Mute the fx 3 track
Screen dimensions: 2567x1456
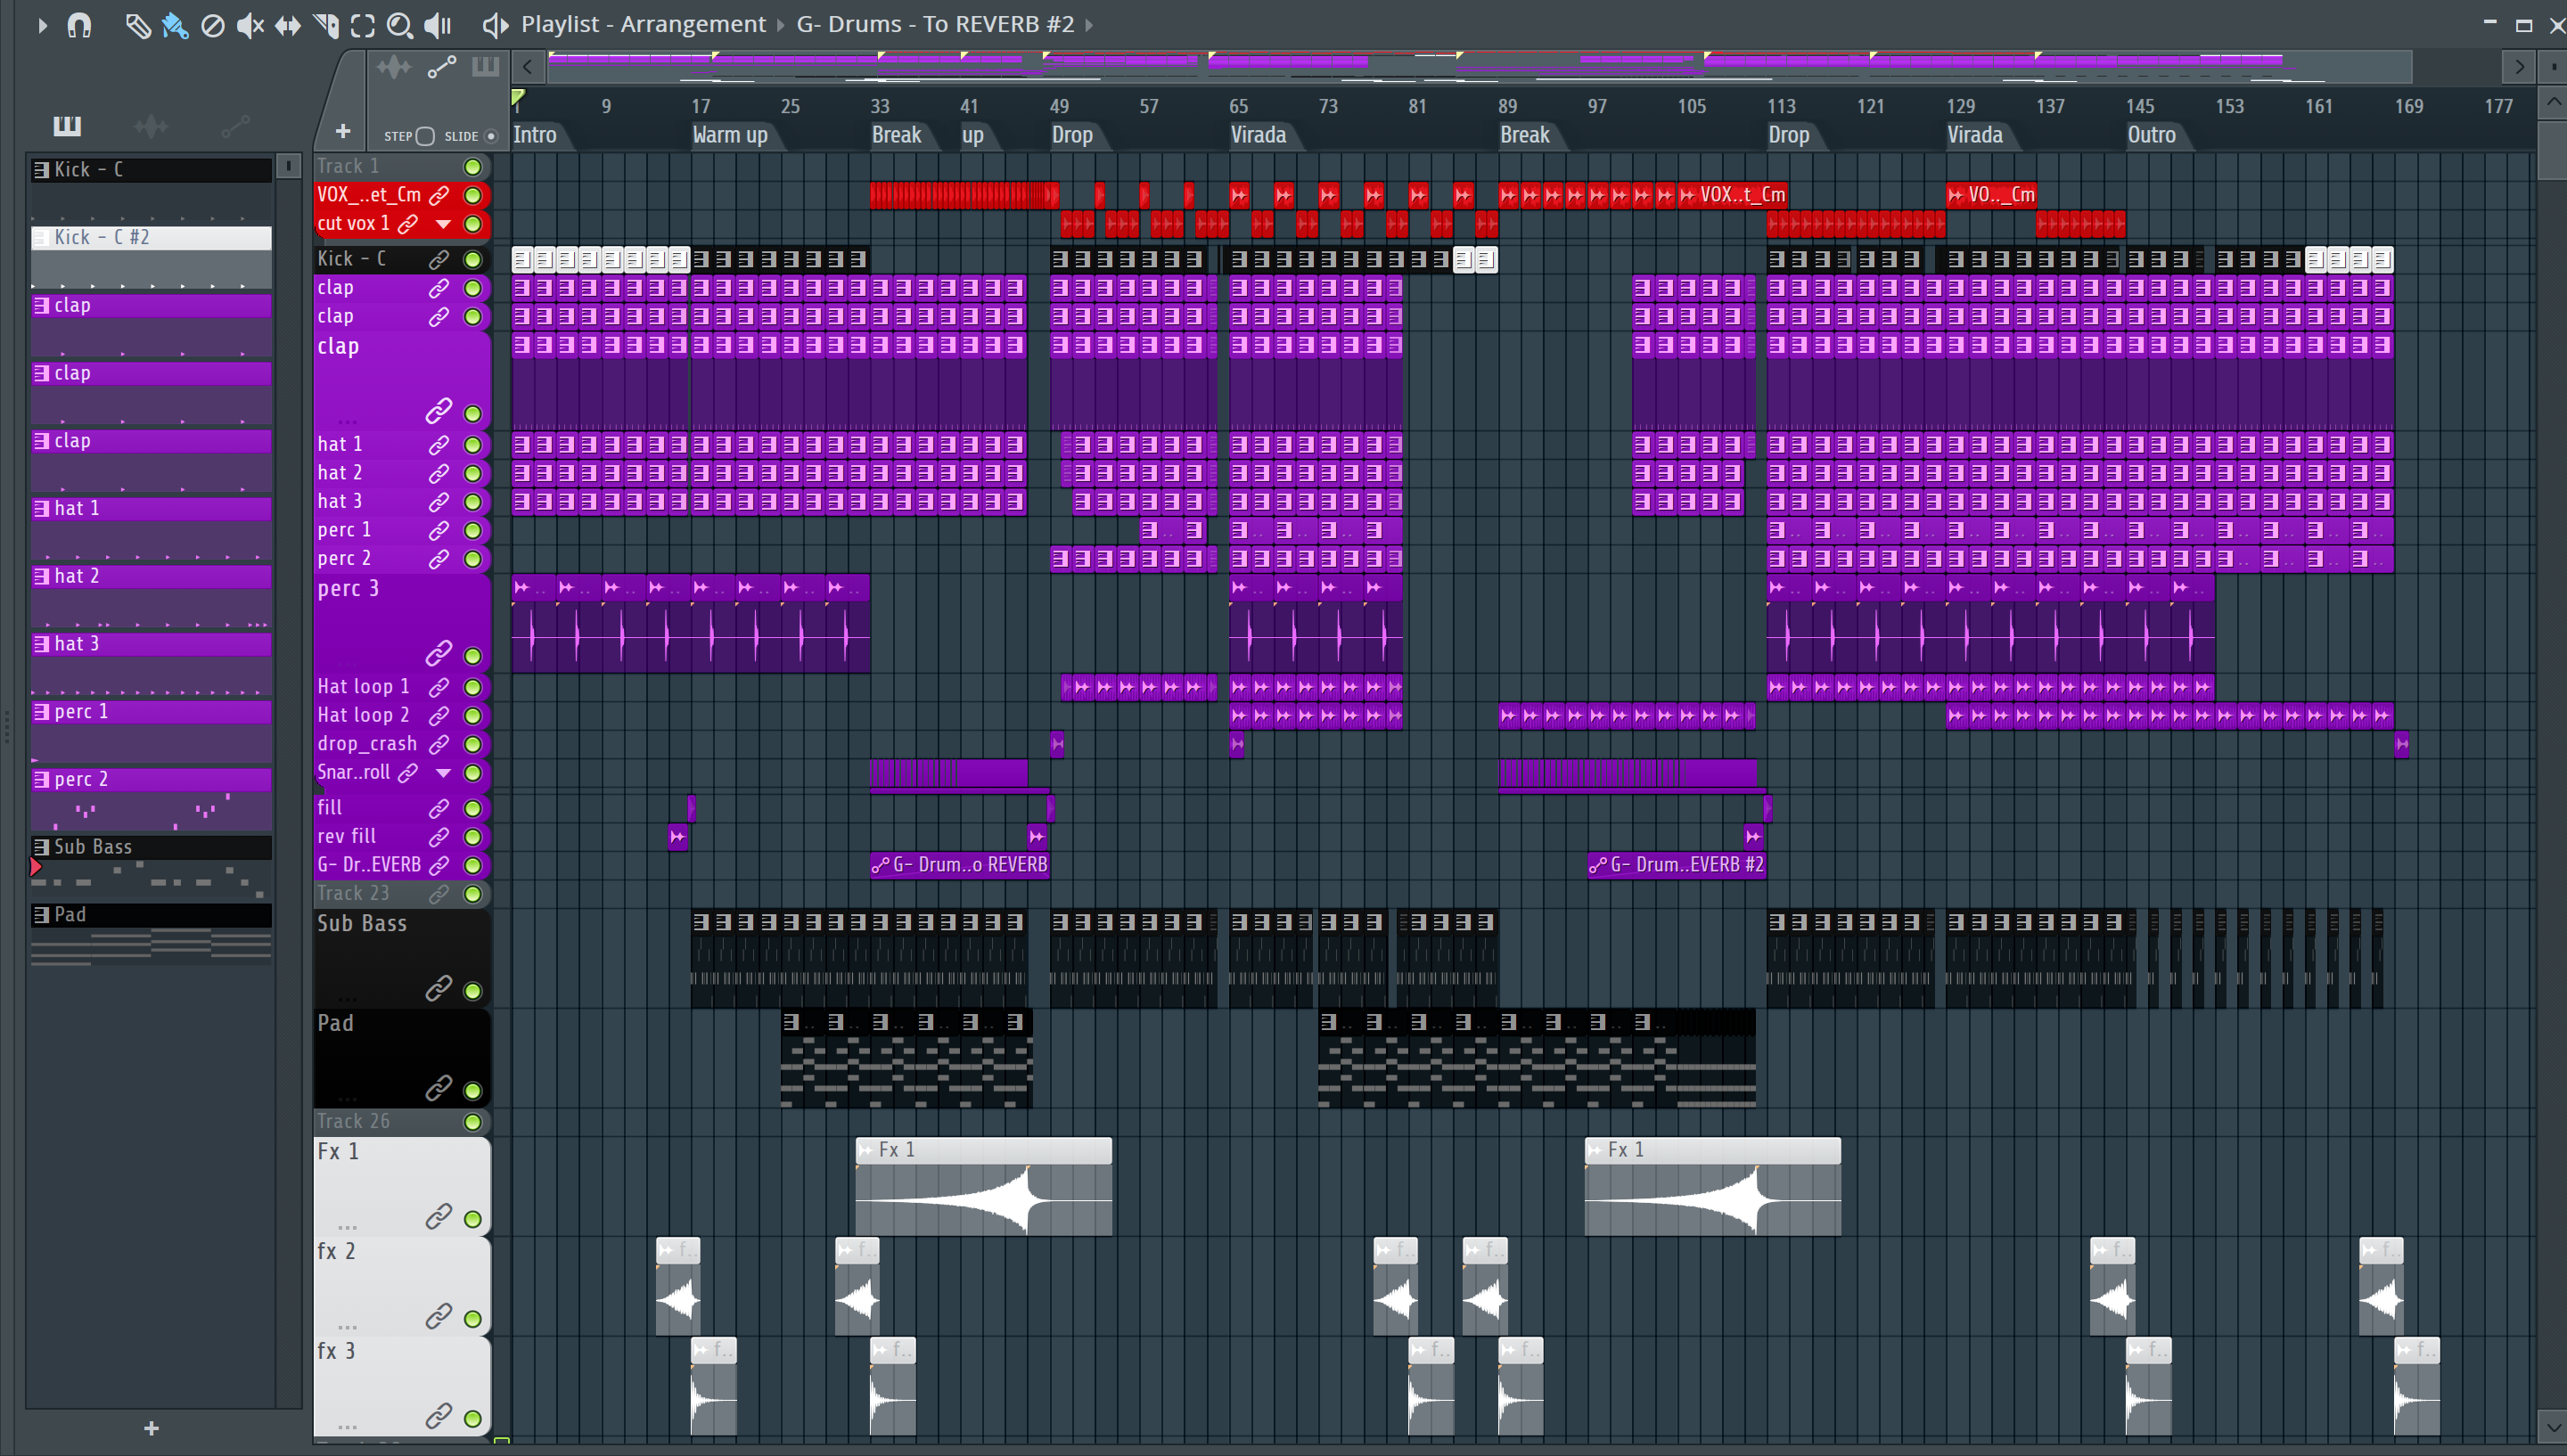click(x=473, y=1419)
